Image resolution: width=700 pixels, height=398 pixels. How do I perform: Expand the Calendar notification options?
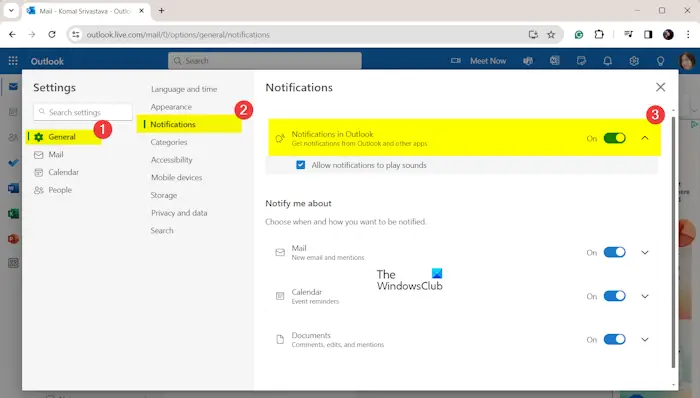[645, 296]
